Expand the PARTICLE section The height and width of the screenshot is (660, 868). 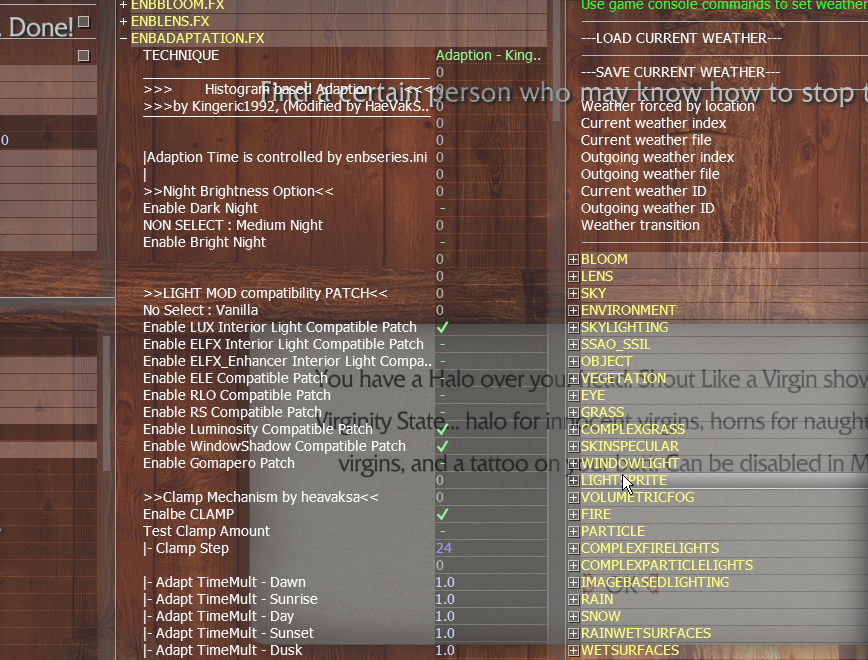[x=574, y=532]
